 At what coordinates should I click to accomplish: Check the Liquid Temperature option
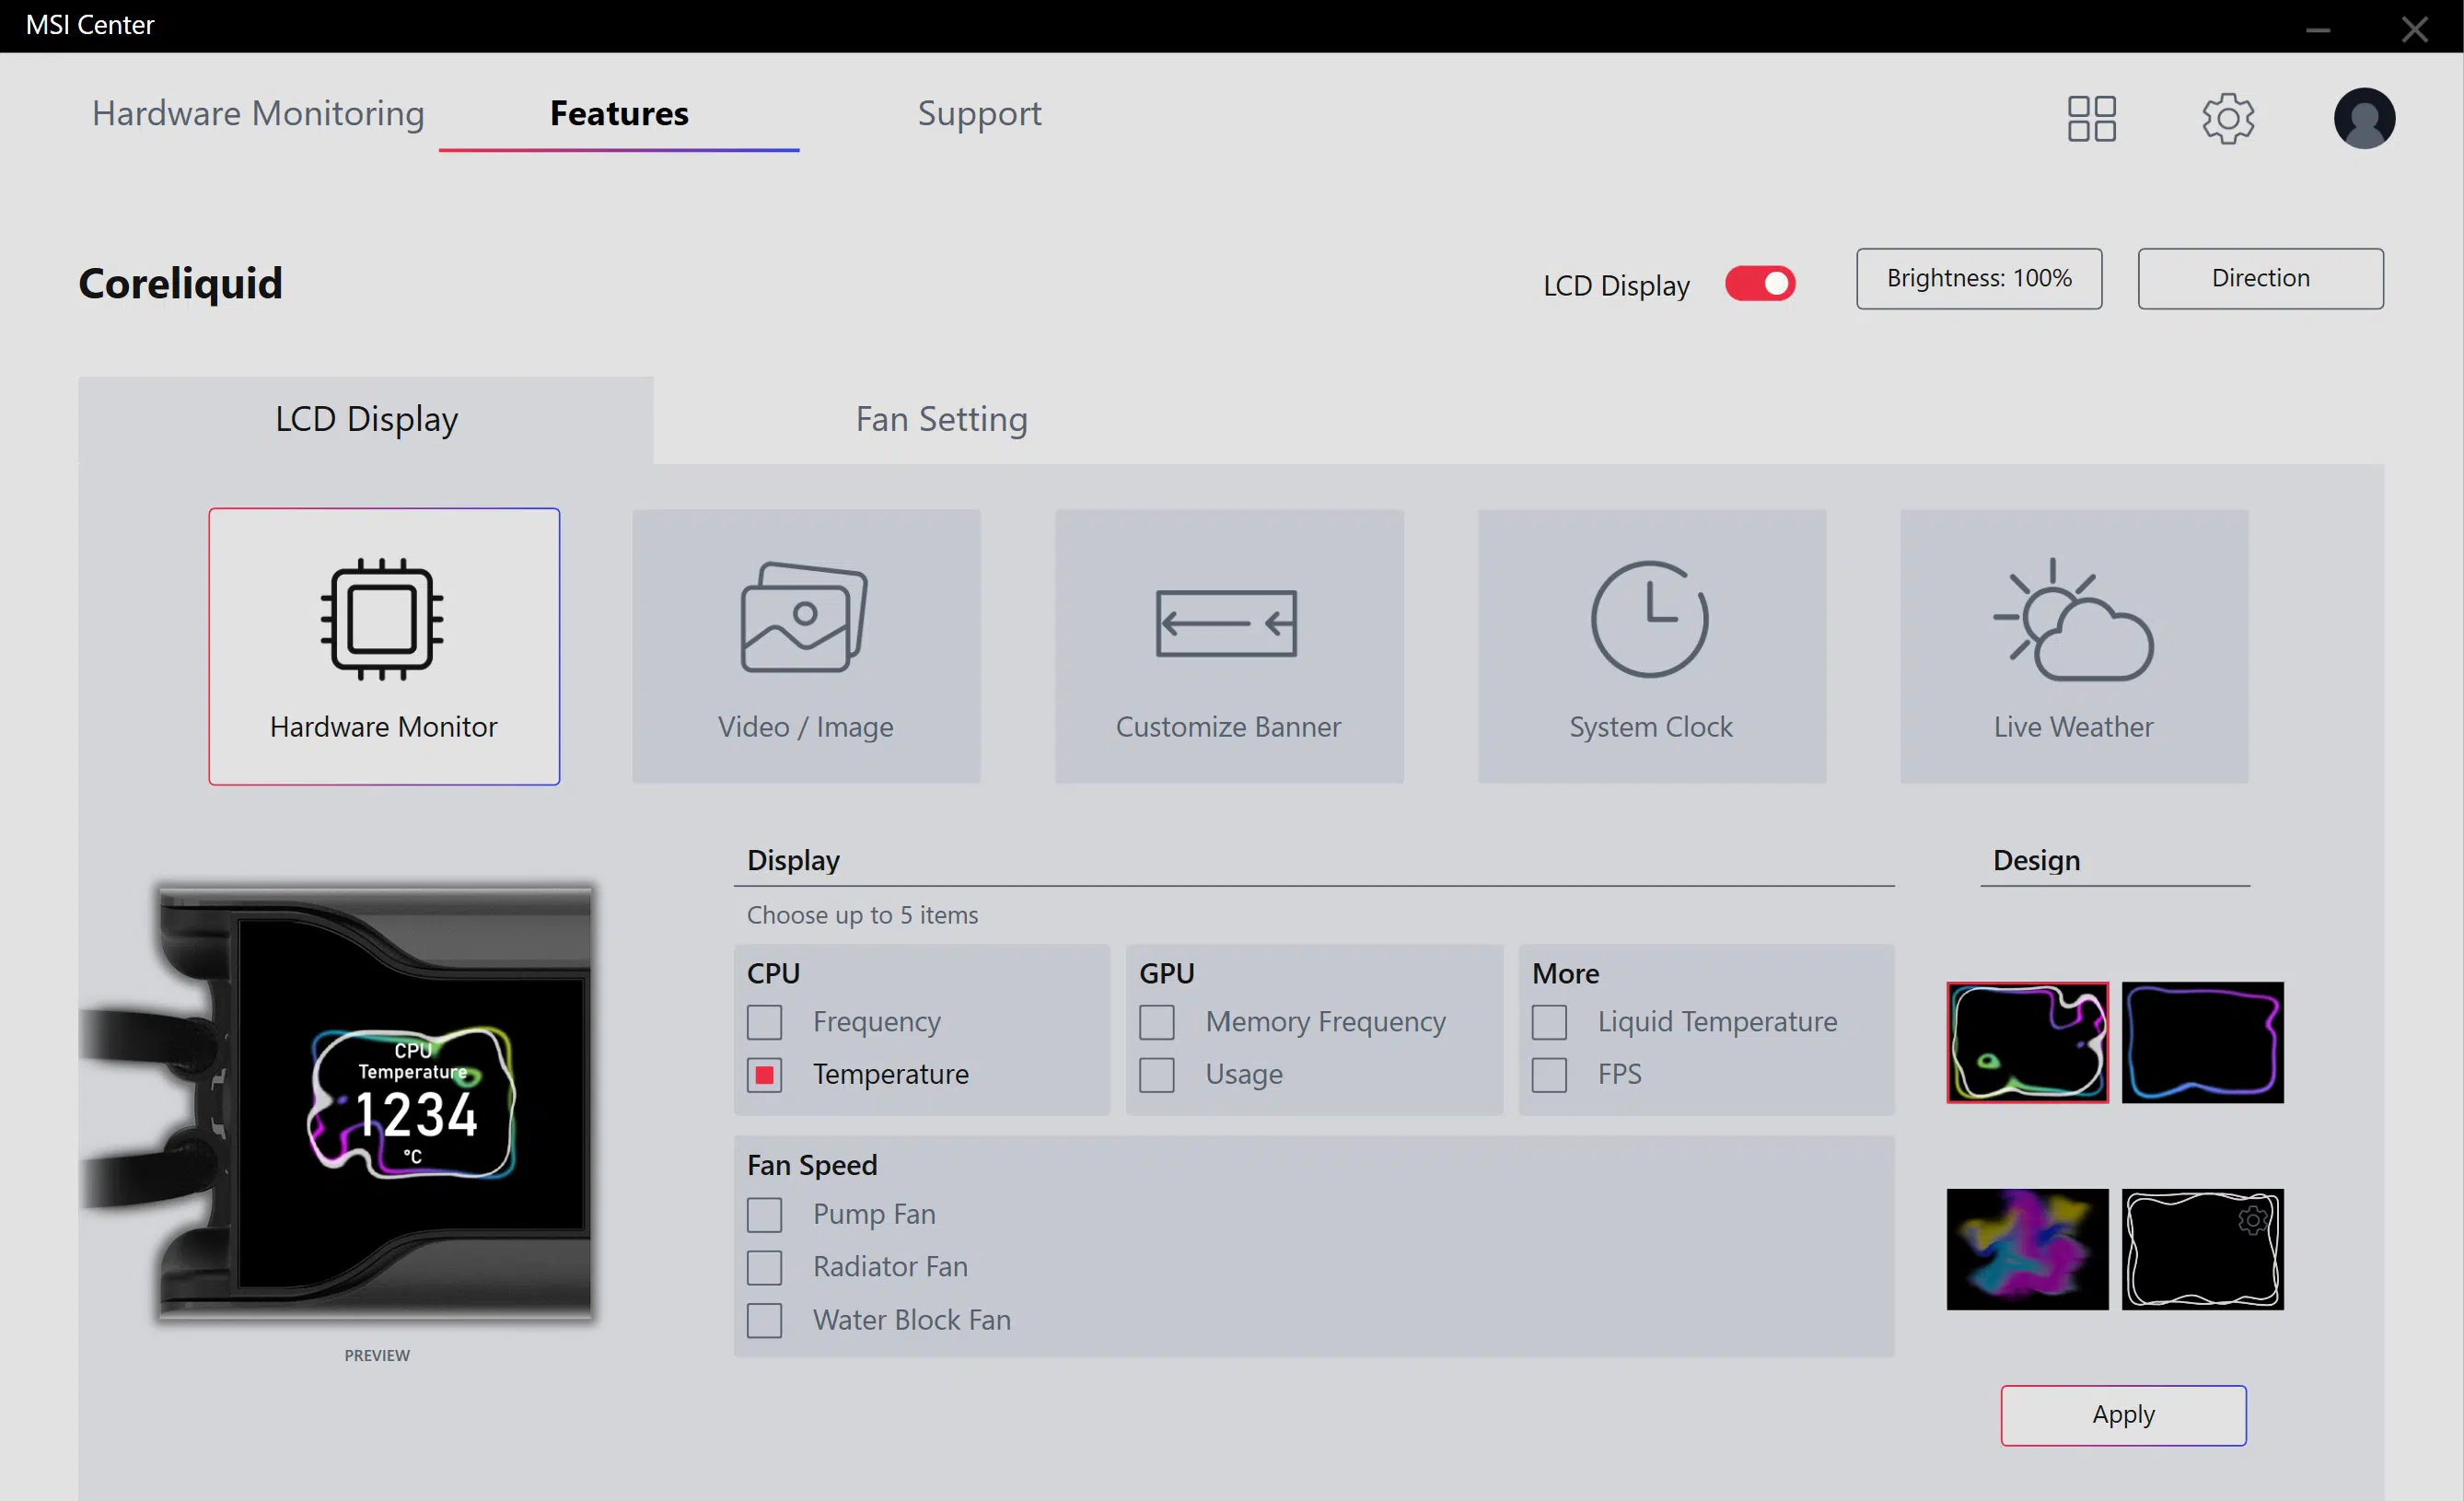tap(1550, 1022)
